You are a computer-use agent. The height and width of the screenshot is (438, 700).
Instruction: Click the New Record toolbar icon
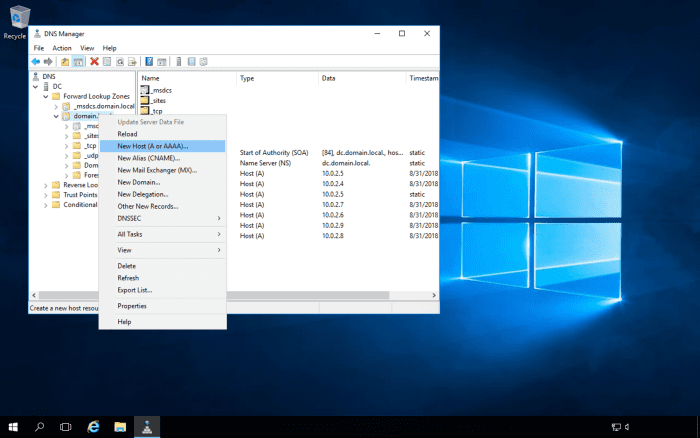pyautogui.click(x=204, y=62)
